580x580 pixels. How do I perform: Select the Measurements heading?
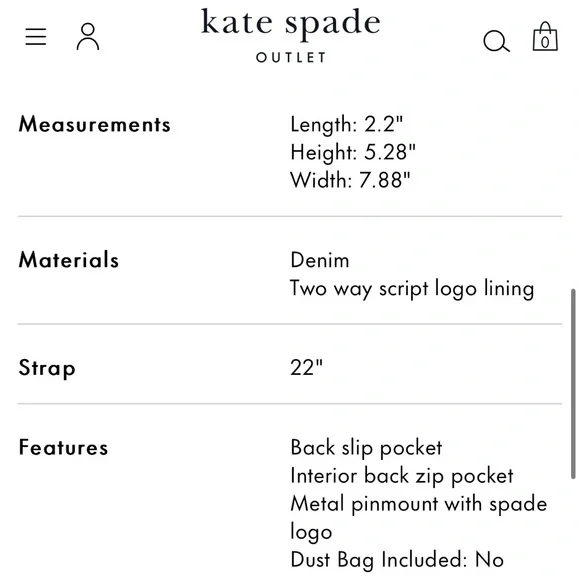click(x=95, y=124)
